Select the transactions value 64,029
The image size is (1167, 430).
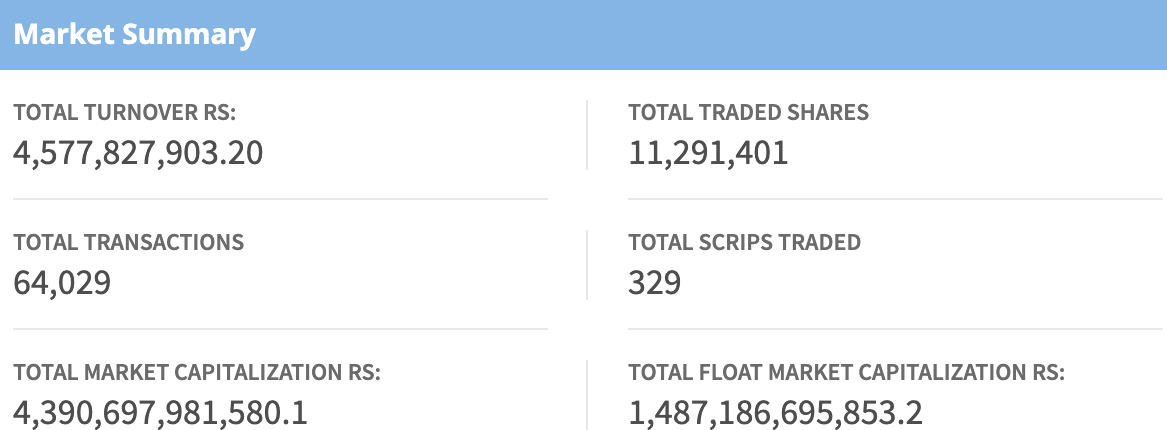(x=62, y=283)
